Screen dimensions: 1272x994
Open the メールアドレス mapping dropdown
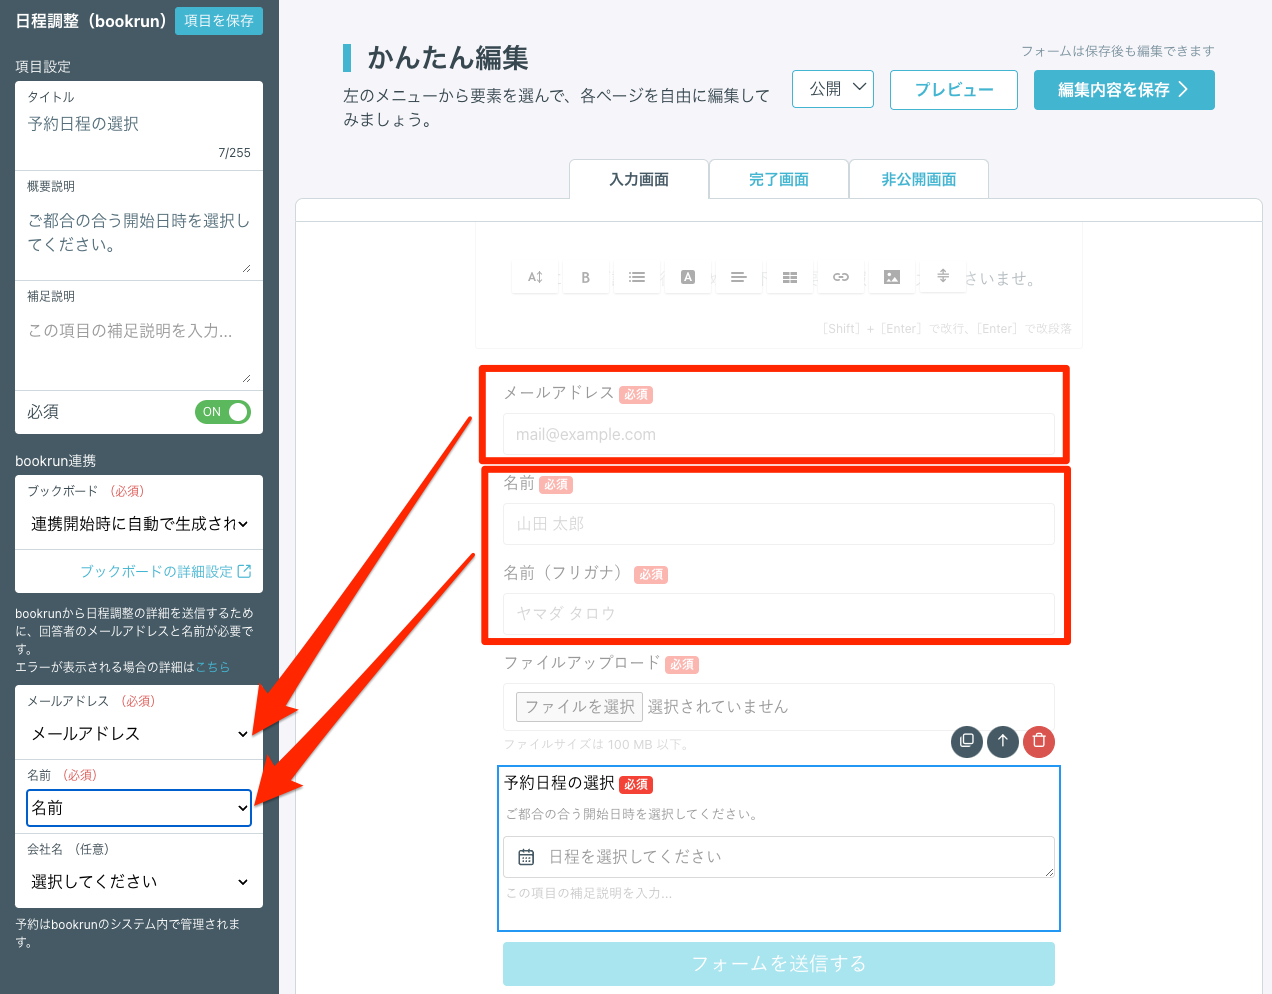tap(139, 734)
